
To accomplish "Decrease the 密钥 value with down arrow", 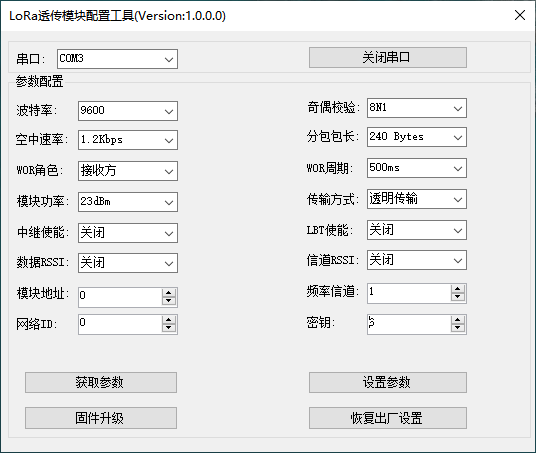I will (x=457, y=328).
